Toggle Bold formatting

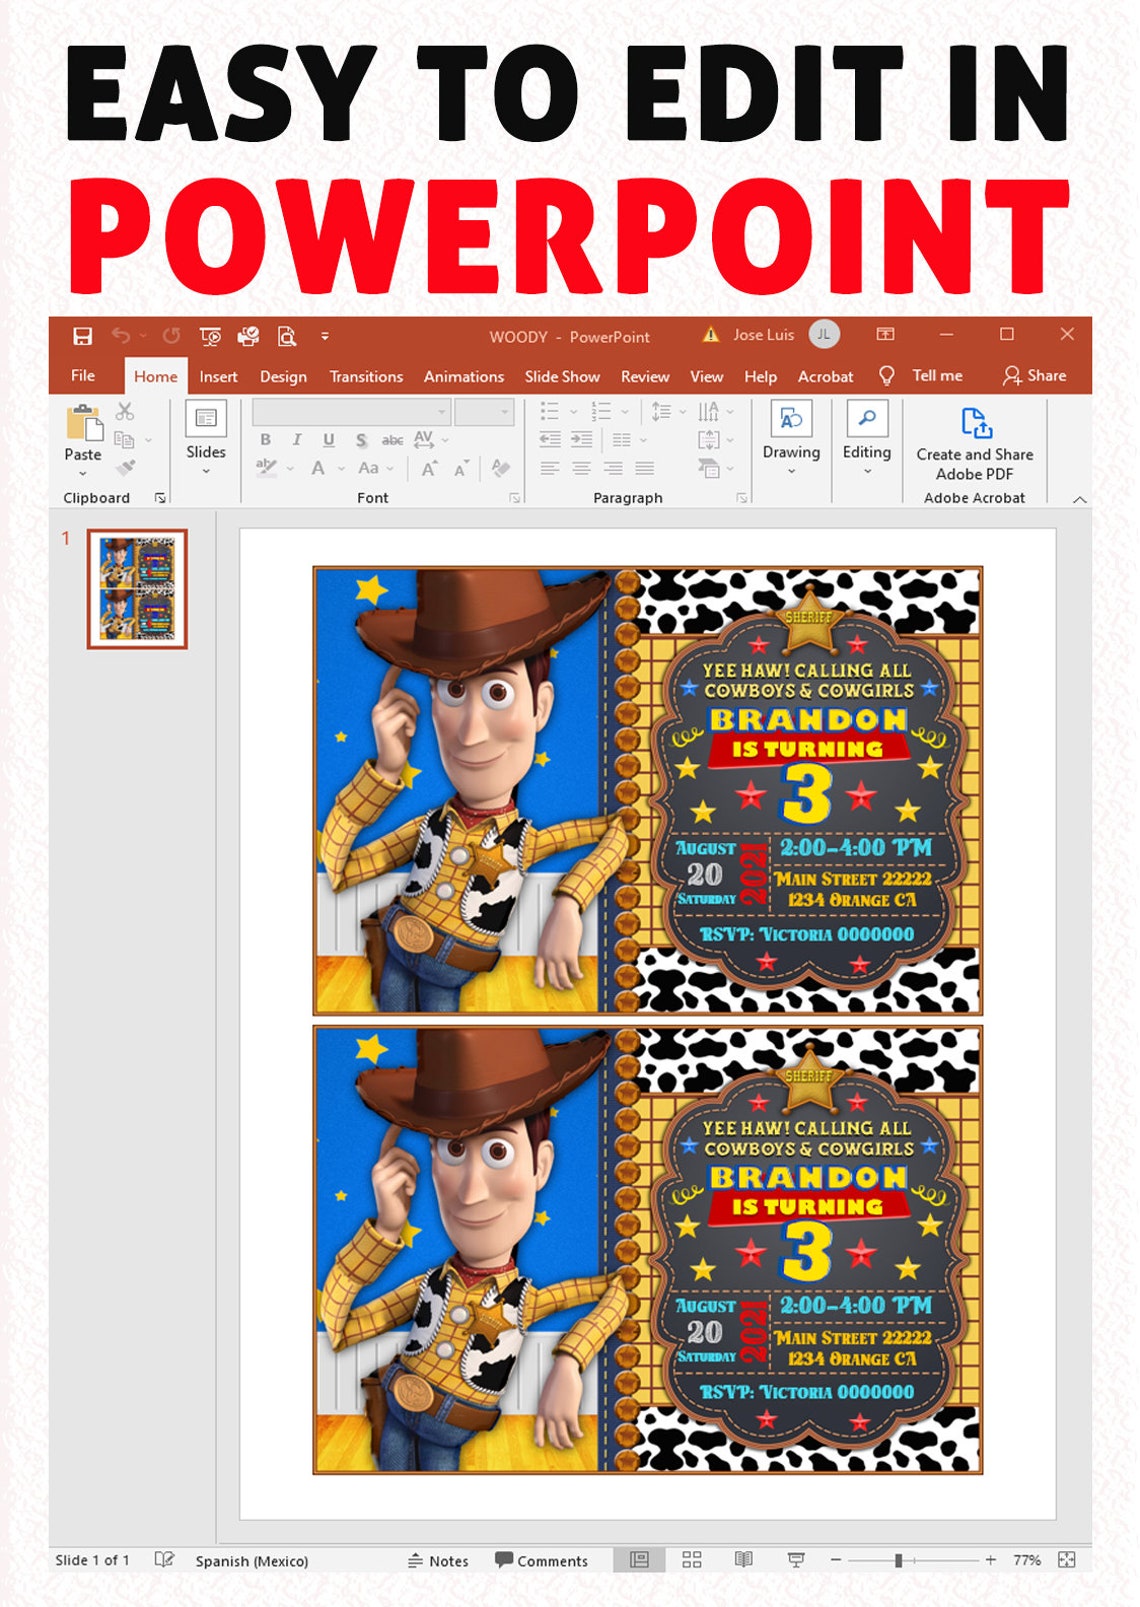click(265, 439)
